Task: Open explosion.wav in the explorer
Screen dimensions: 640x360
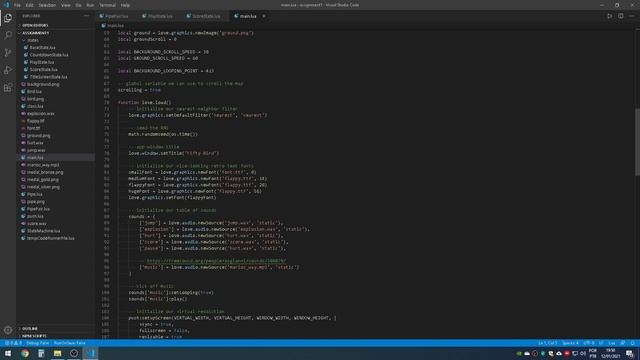Action: [x=40, y=113]
